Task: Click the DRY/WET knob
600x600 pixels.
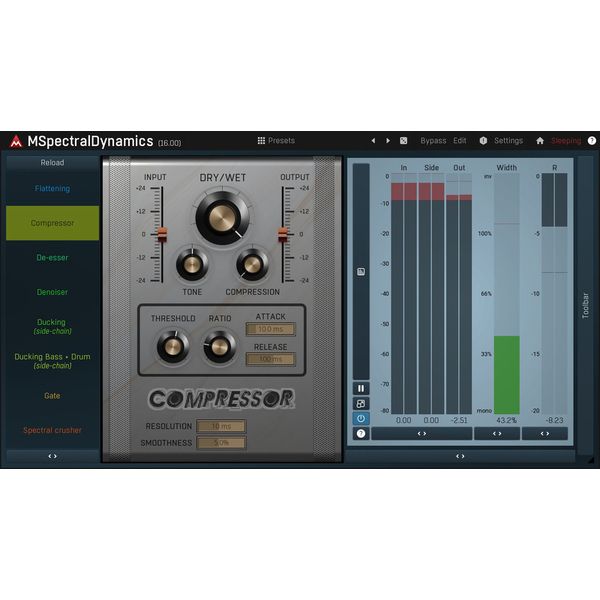Action: pyautogui.click(x=222, y=218)
